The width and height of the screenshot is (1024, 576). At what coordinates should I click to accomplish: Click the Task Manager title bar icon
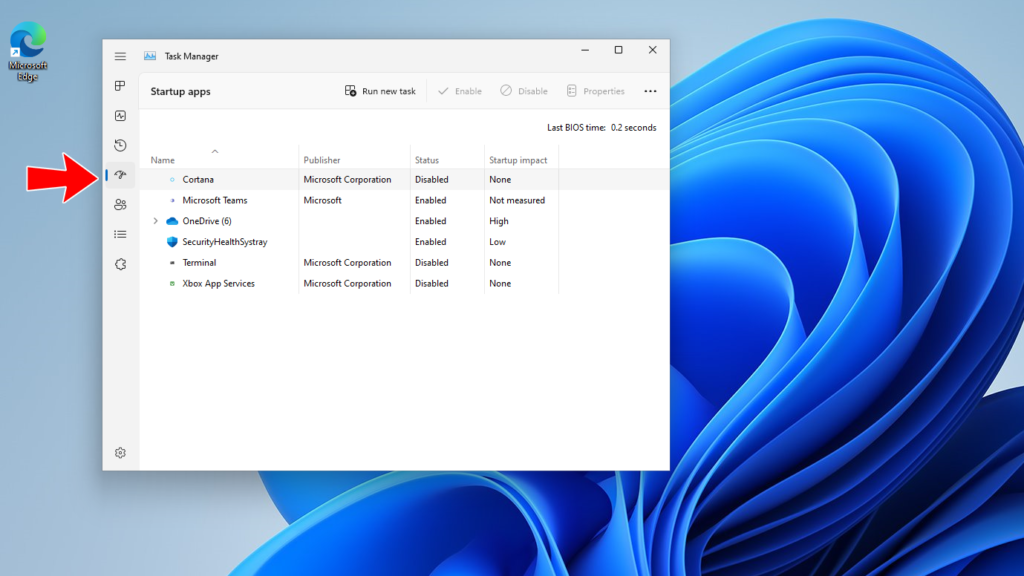click(150, 56)
